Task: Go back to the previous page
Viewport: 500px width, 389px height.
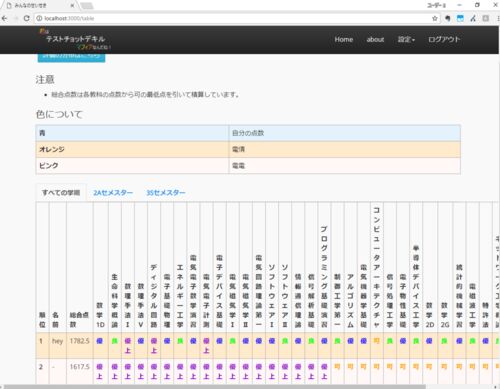Action: (x=5, y=18)
